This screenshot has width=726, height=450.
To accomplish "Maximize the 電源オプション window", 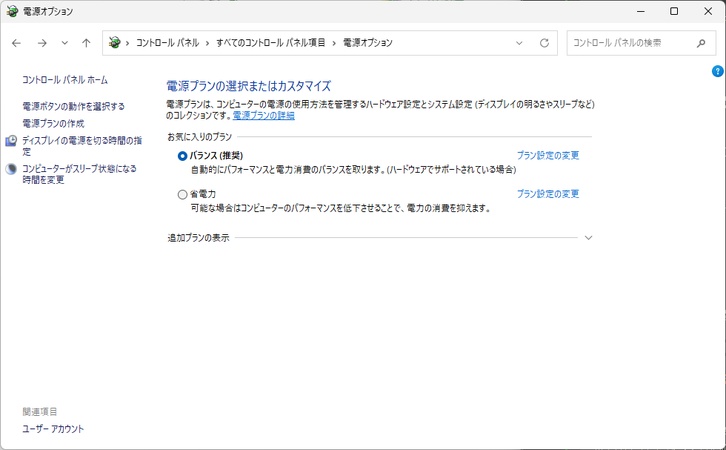I will [x=674, y=11].
